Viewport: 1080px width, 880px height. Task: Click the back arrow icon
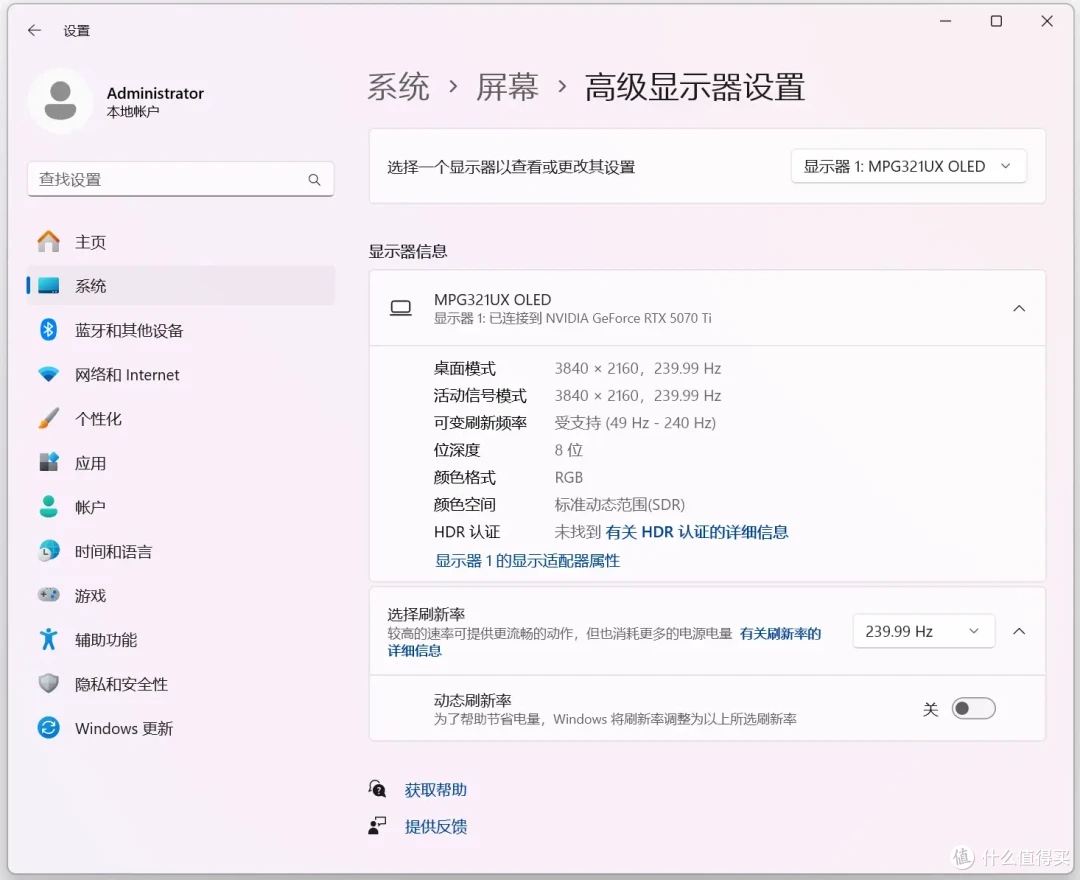[34, 30]
